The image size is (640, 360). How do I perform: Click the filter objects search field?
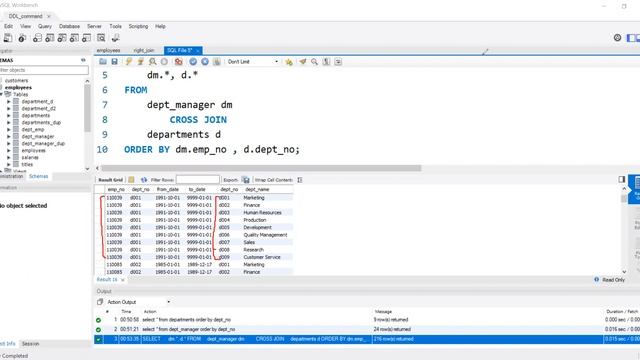(x=43, y=70)
